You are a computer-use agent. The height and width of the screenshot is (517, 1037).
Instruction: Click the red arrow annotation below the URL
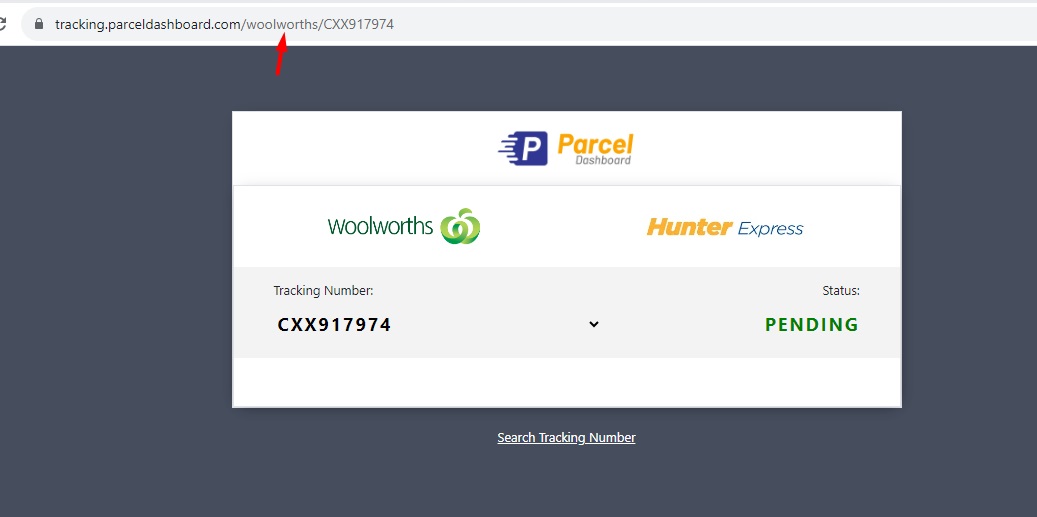(x=281, y=56)
